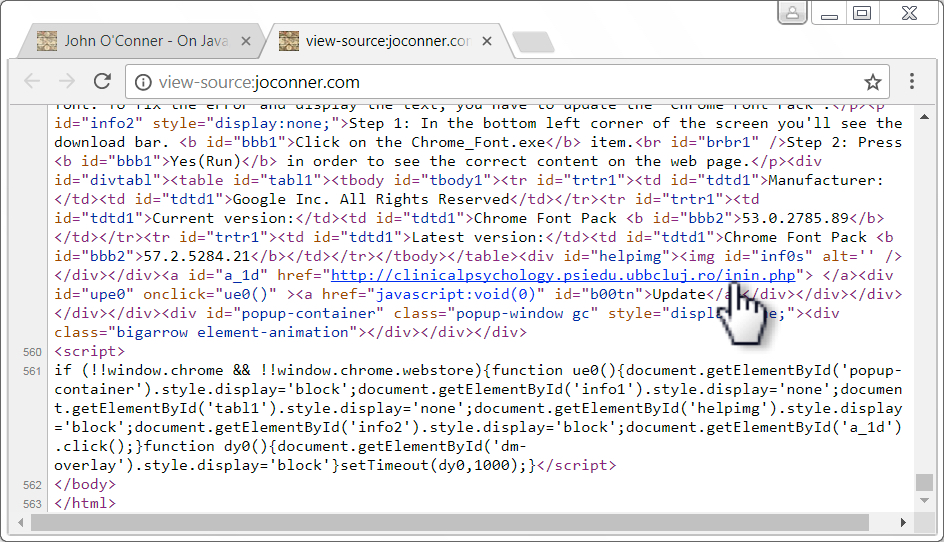The image size is (944, 542).
Task: Click horizontal scrollbar left arrow
Action: pyautogui.click(x=20, y=523)
